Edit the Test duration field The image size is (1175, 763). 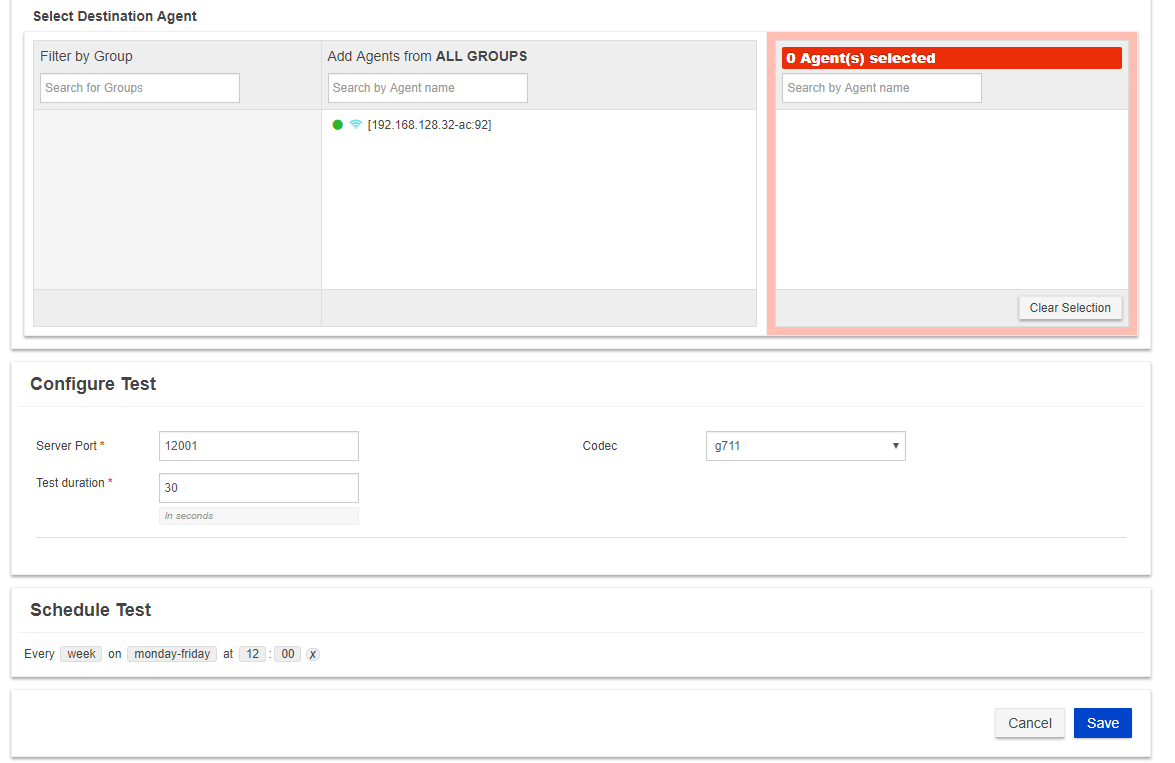coord(258,488)
